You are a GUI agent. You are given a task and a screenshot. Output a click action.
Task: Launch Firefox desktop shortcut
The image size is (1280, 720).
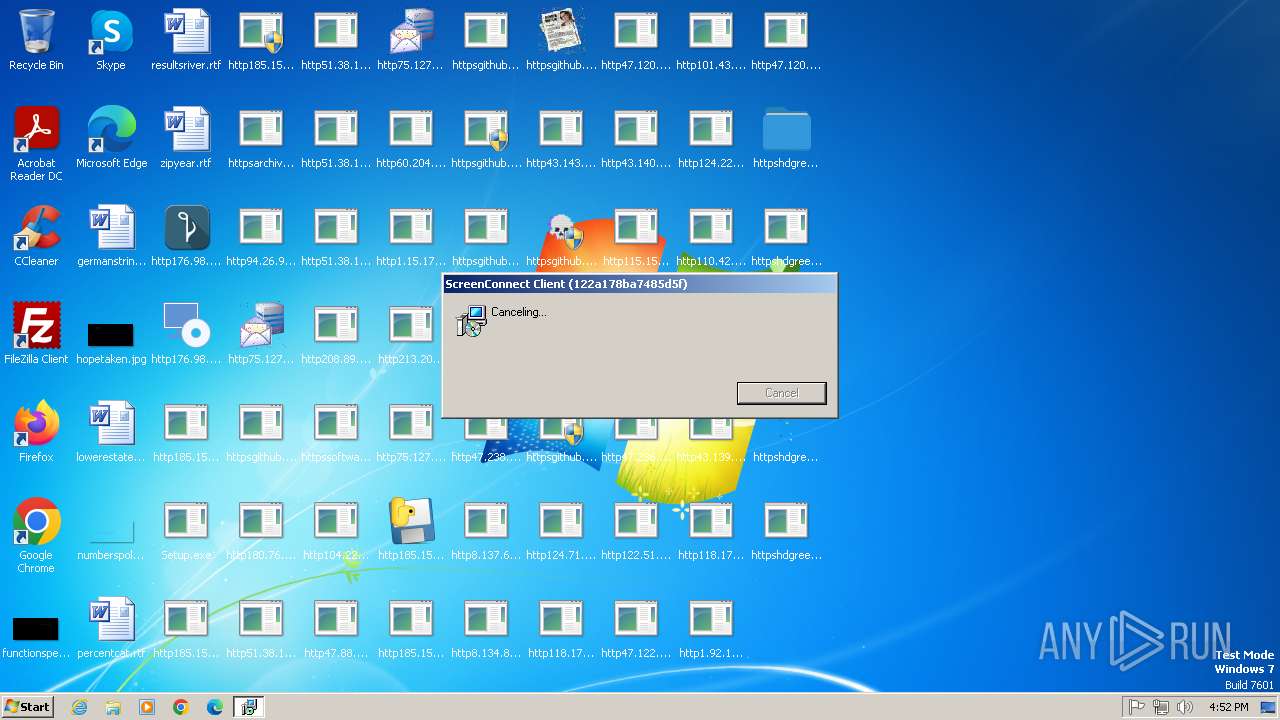click(36, 432)
